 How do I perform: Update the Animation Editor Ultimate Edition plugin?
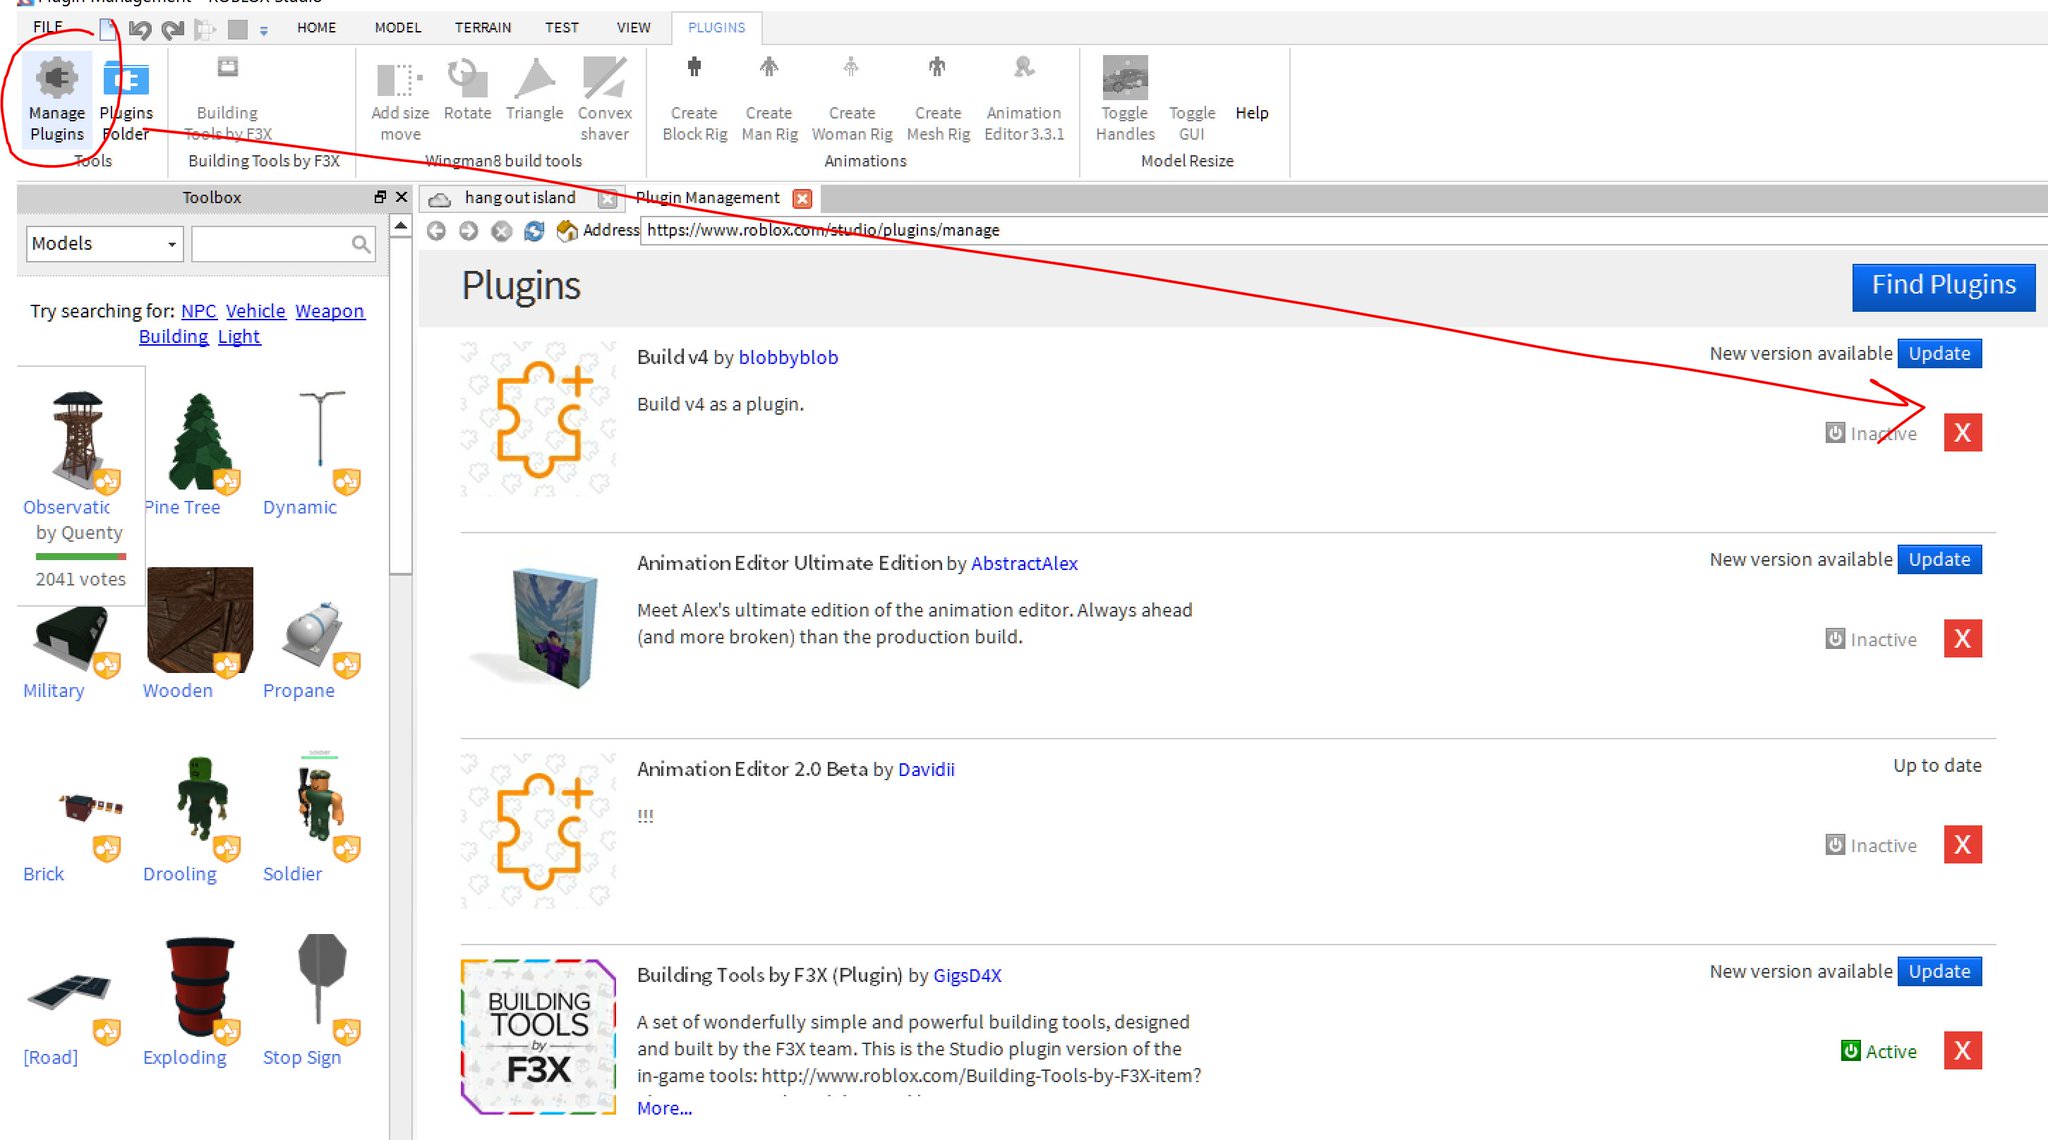pos(1938,560)
